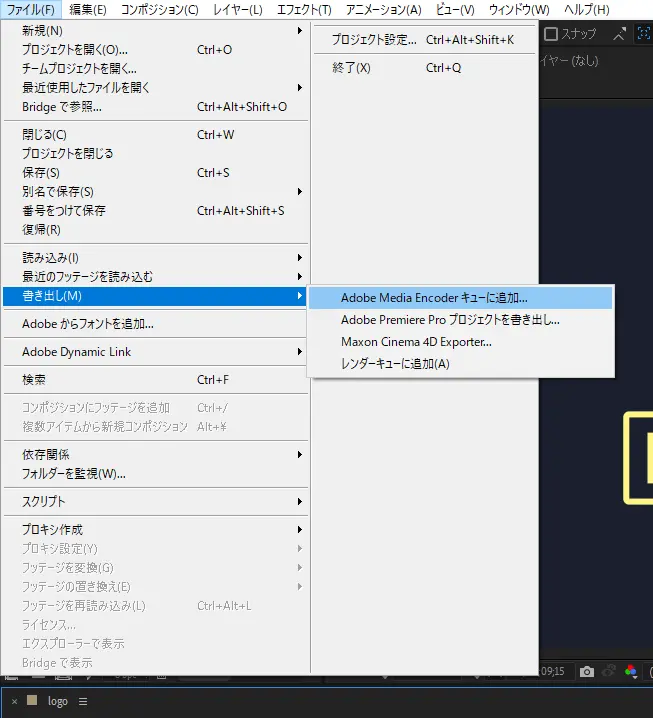Choose 閉じる(C) in file menu
This screenshot has height=718, width=653.
pyautogui.click(x=156, y=135)
